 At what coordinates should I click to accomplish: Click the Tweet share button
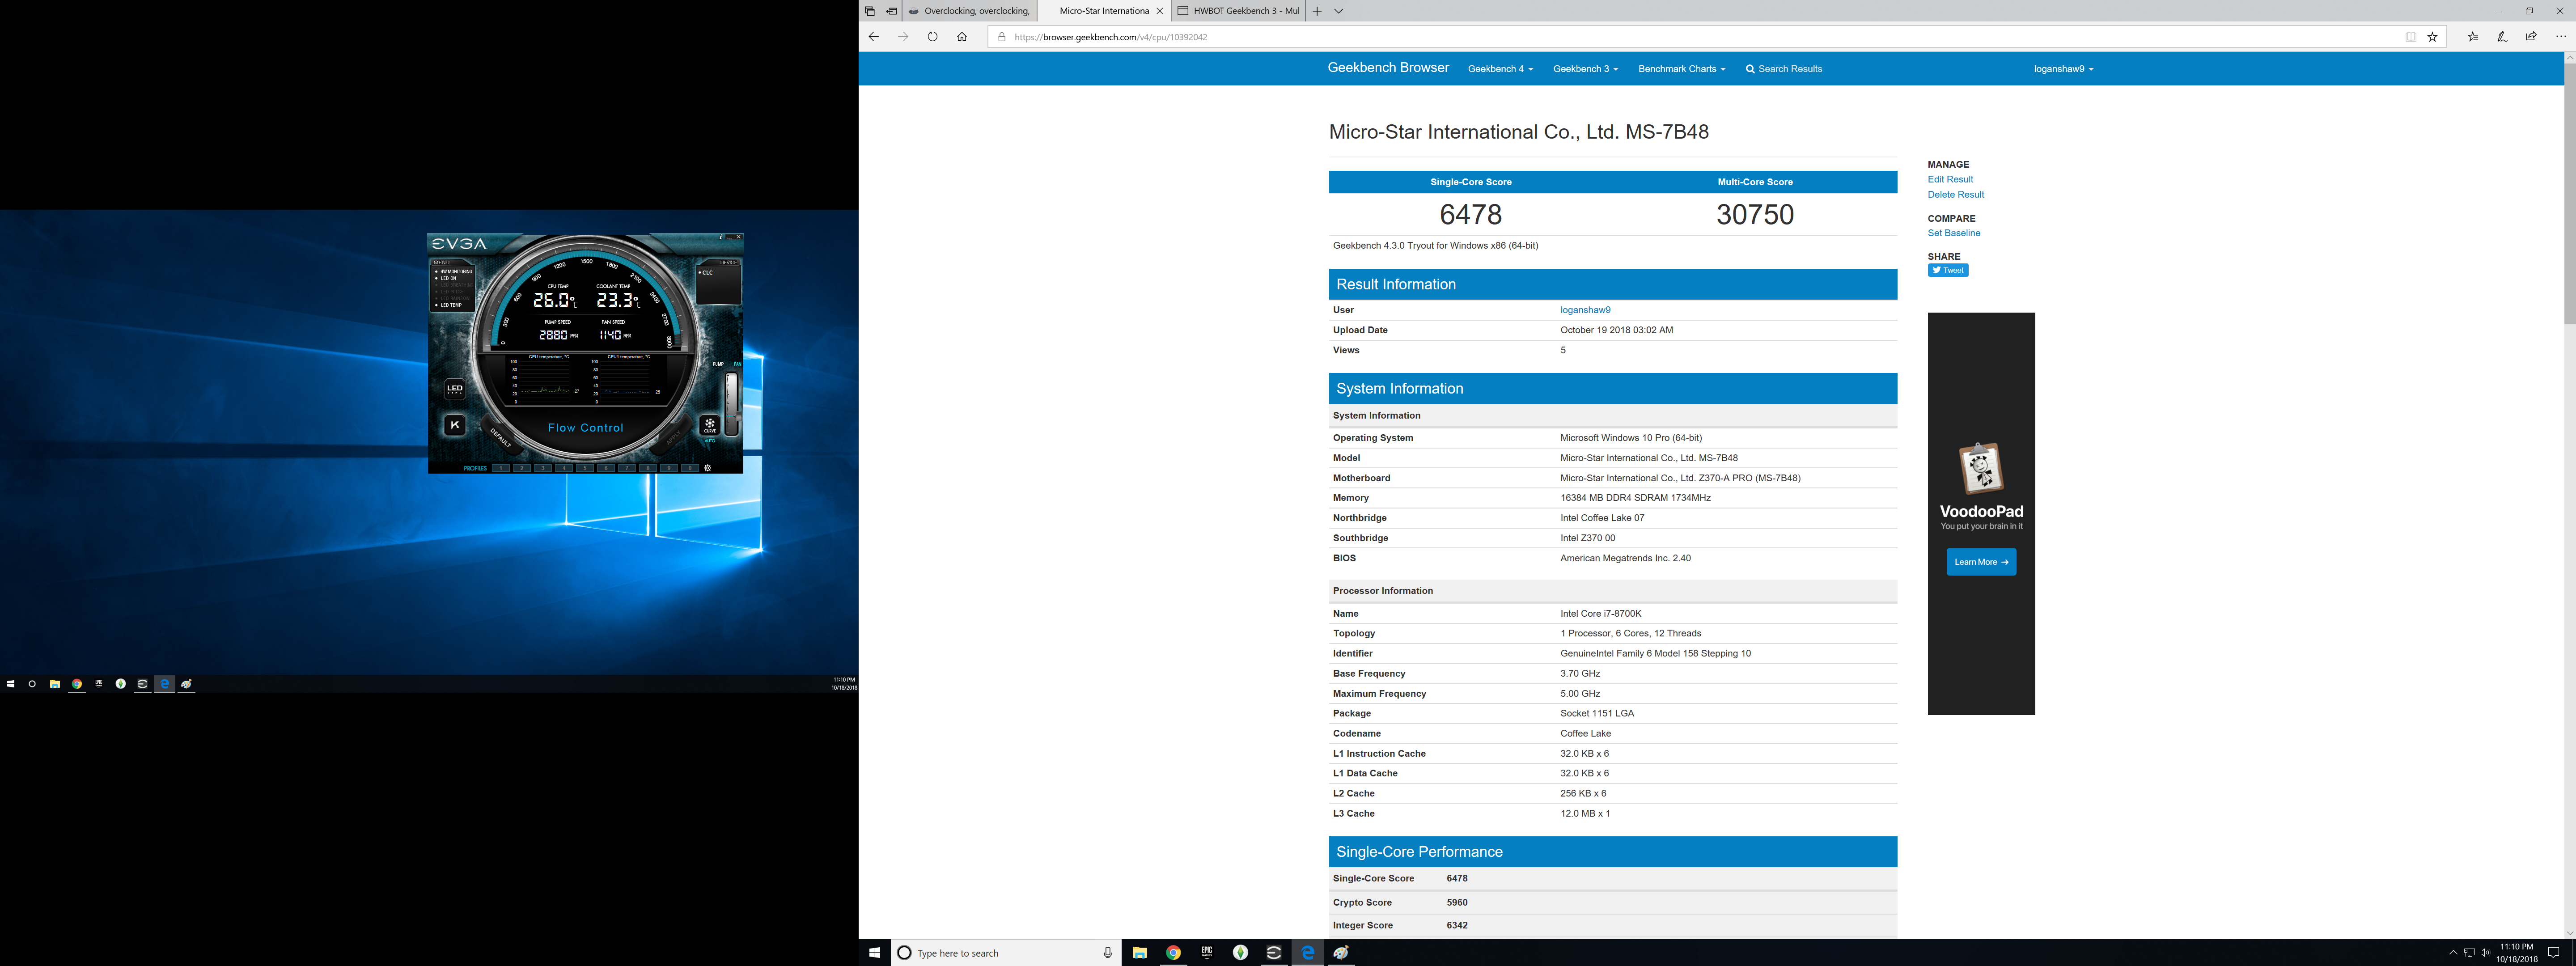coord(1948,270)
